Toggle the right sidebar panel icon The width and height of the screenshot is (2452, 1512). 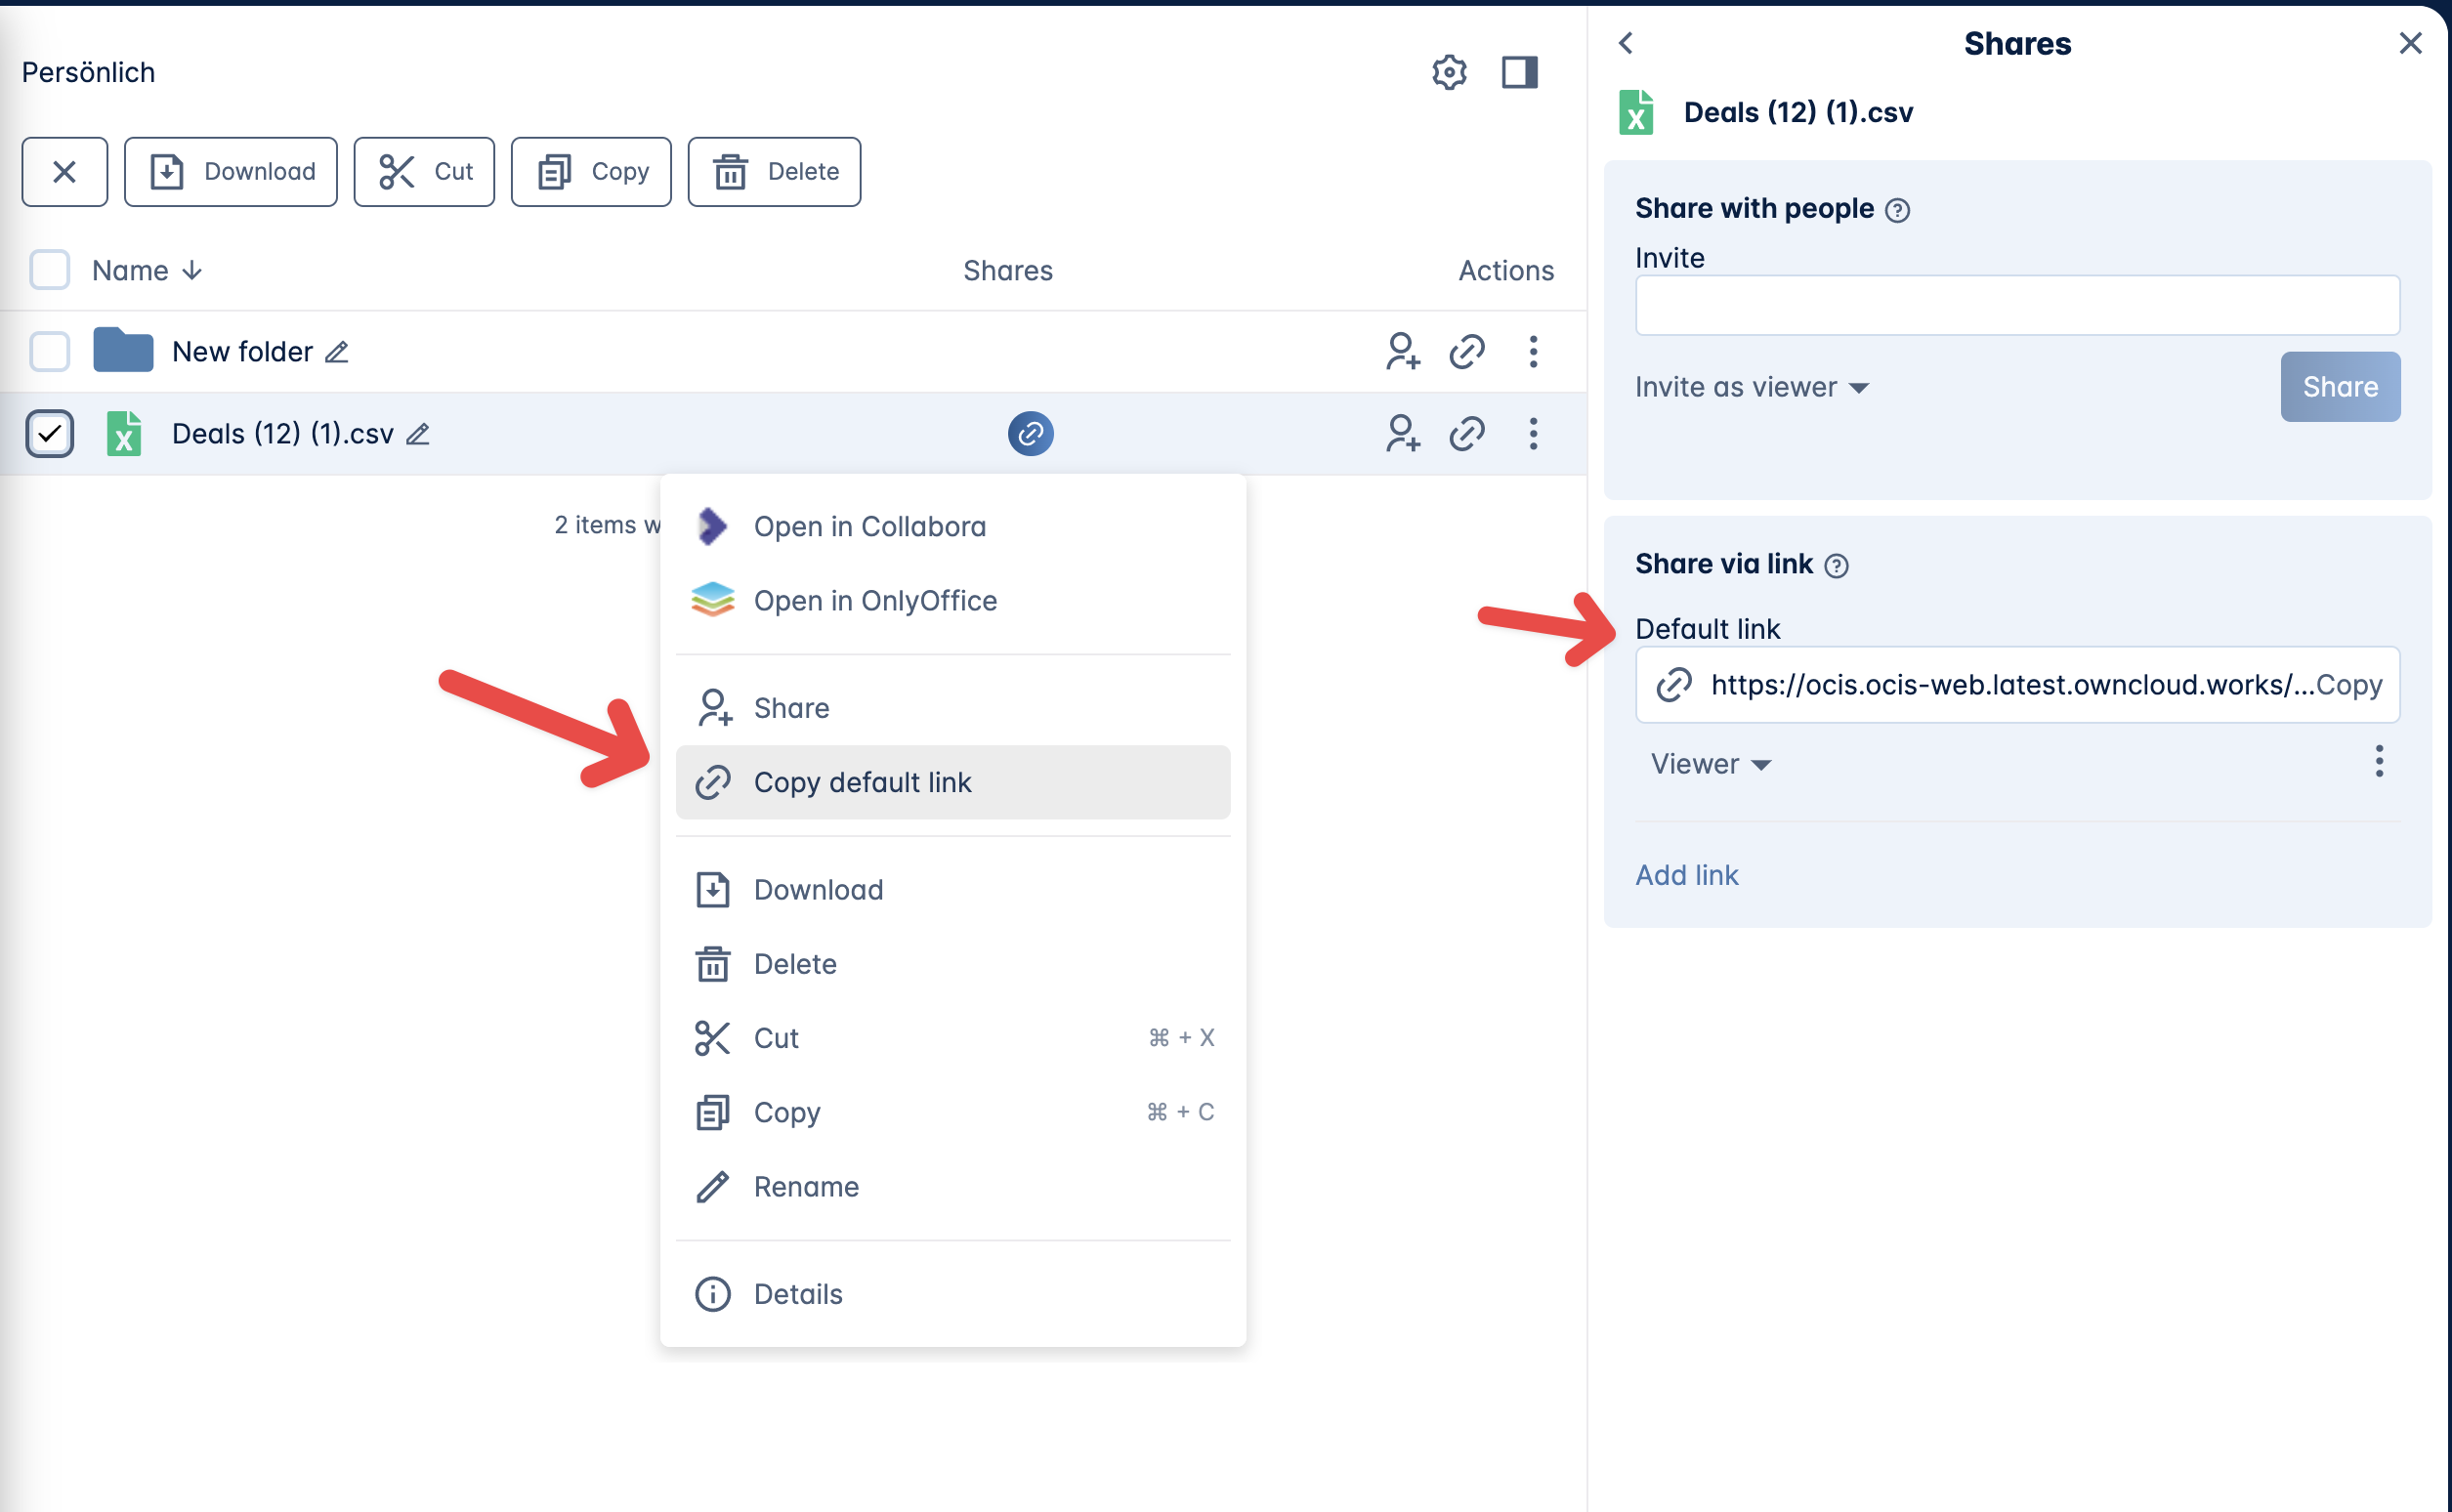pos(1519,71)
